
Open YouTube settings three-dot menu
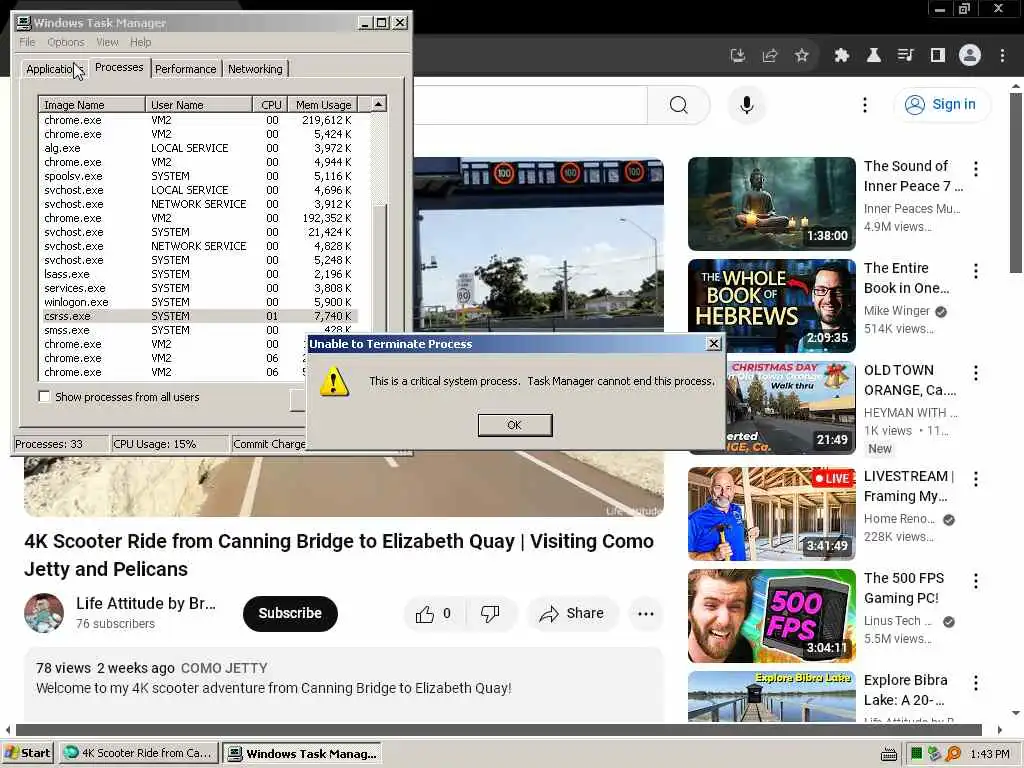[865, 105]
